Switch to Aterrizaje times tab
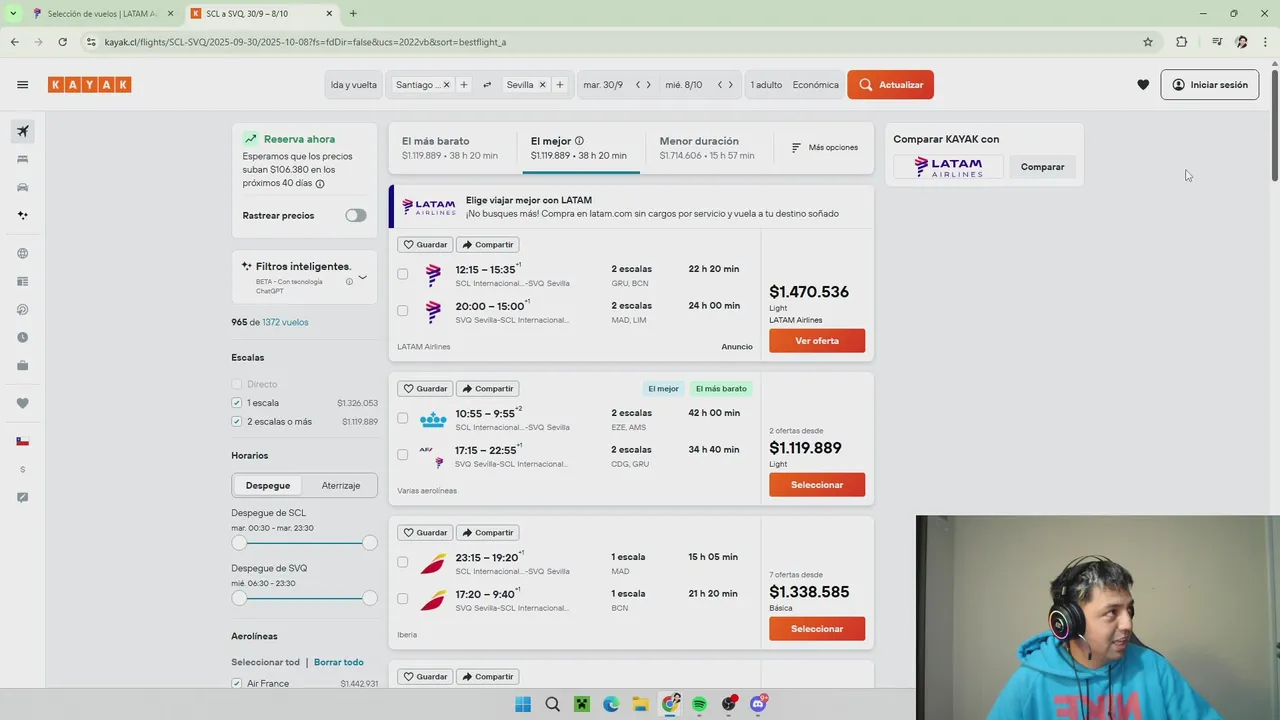This screenshot has width=1280, height=720. [x=341, y=485]
